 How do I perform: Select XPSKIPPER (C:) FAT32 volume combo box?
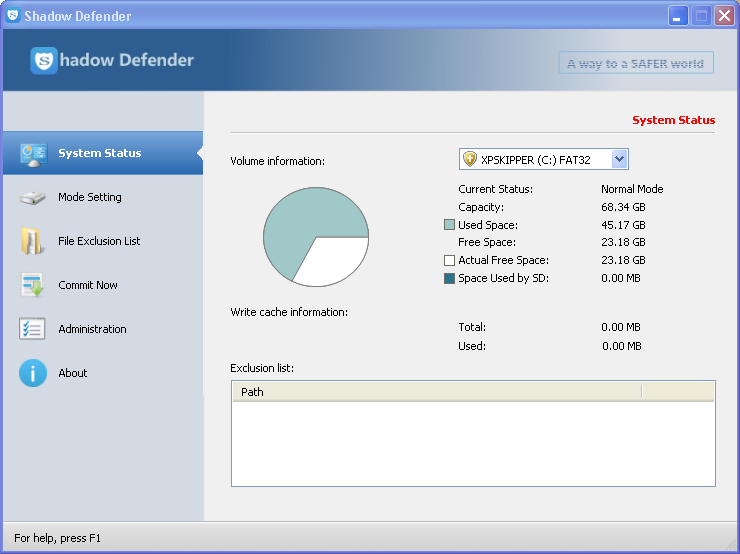click(x=544, y=159)
